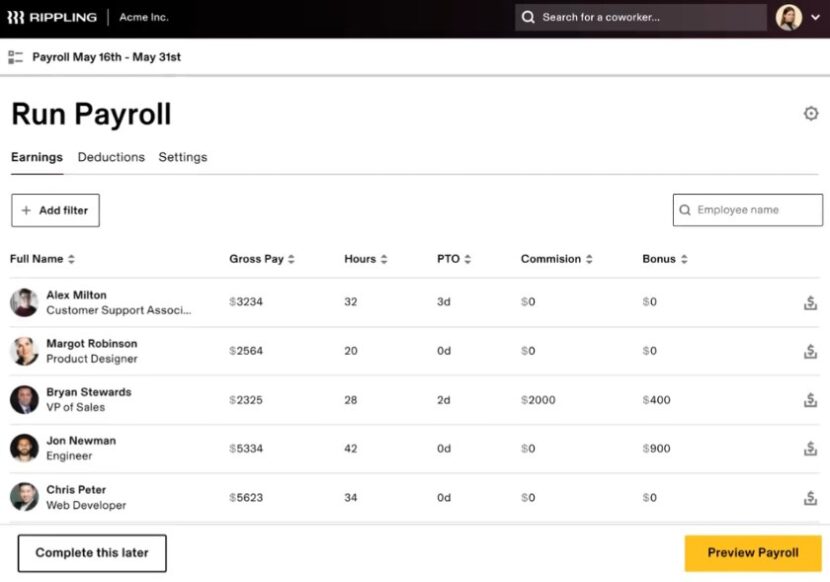
Task: Click export icon in Margot Robinson's row
Action: [x=810, y=351]
